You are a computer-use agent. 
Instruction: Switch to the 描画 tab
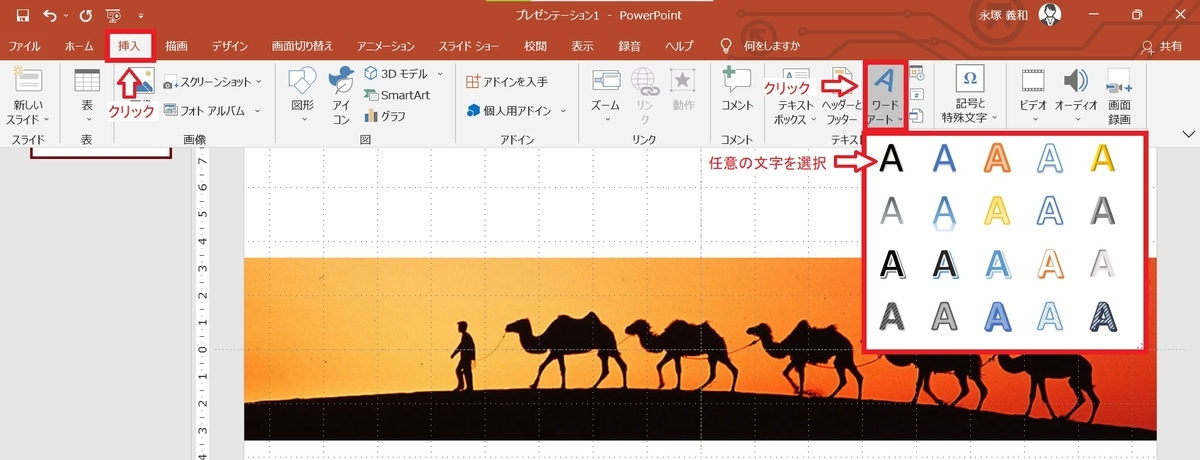tap(177, 46)
